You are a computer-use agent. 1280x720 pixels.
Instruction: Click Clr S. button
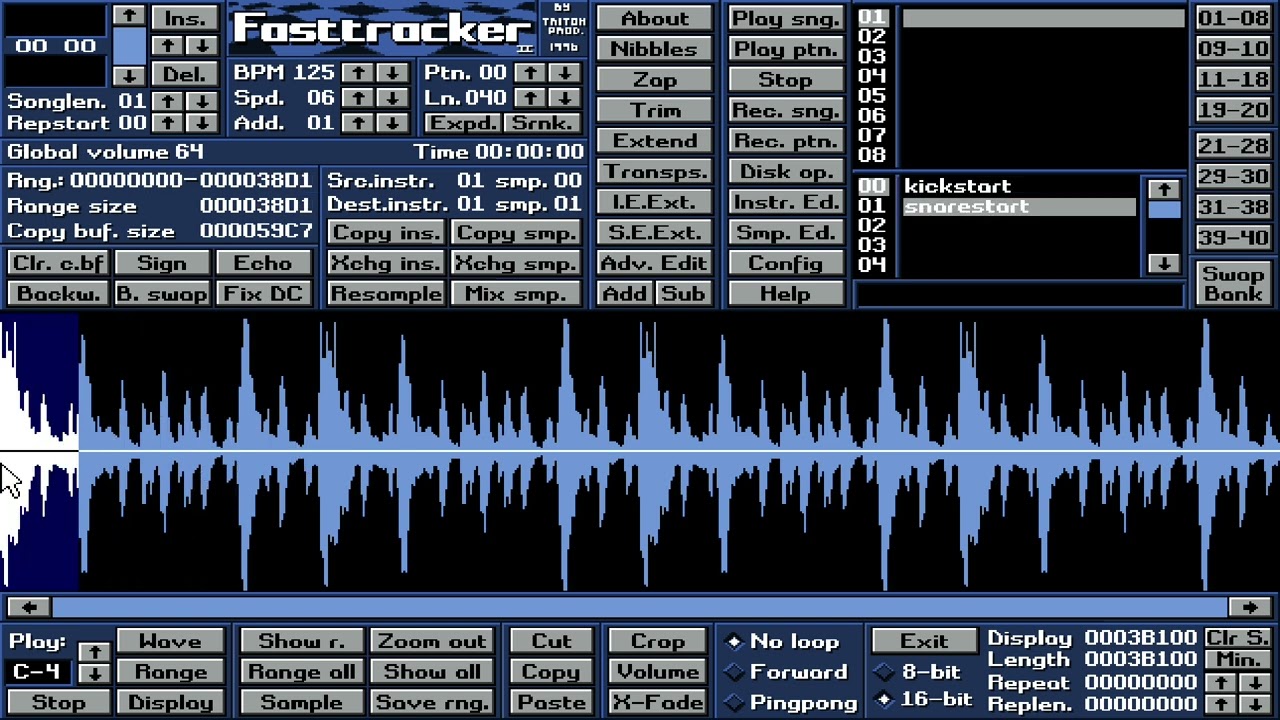[1238, 638]
